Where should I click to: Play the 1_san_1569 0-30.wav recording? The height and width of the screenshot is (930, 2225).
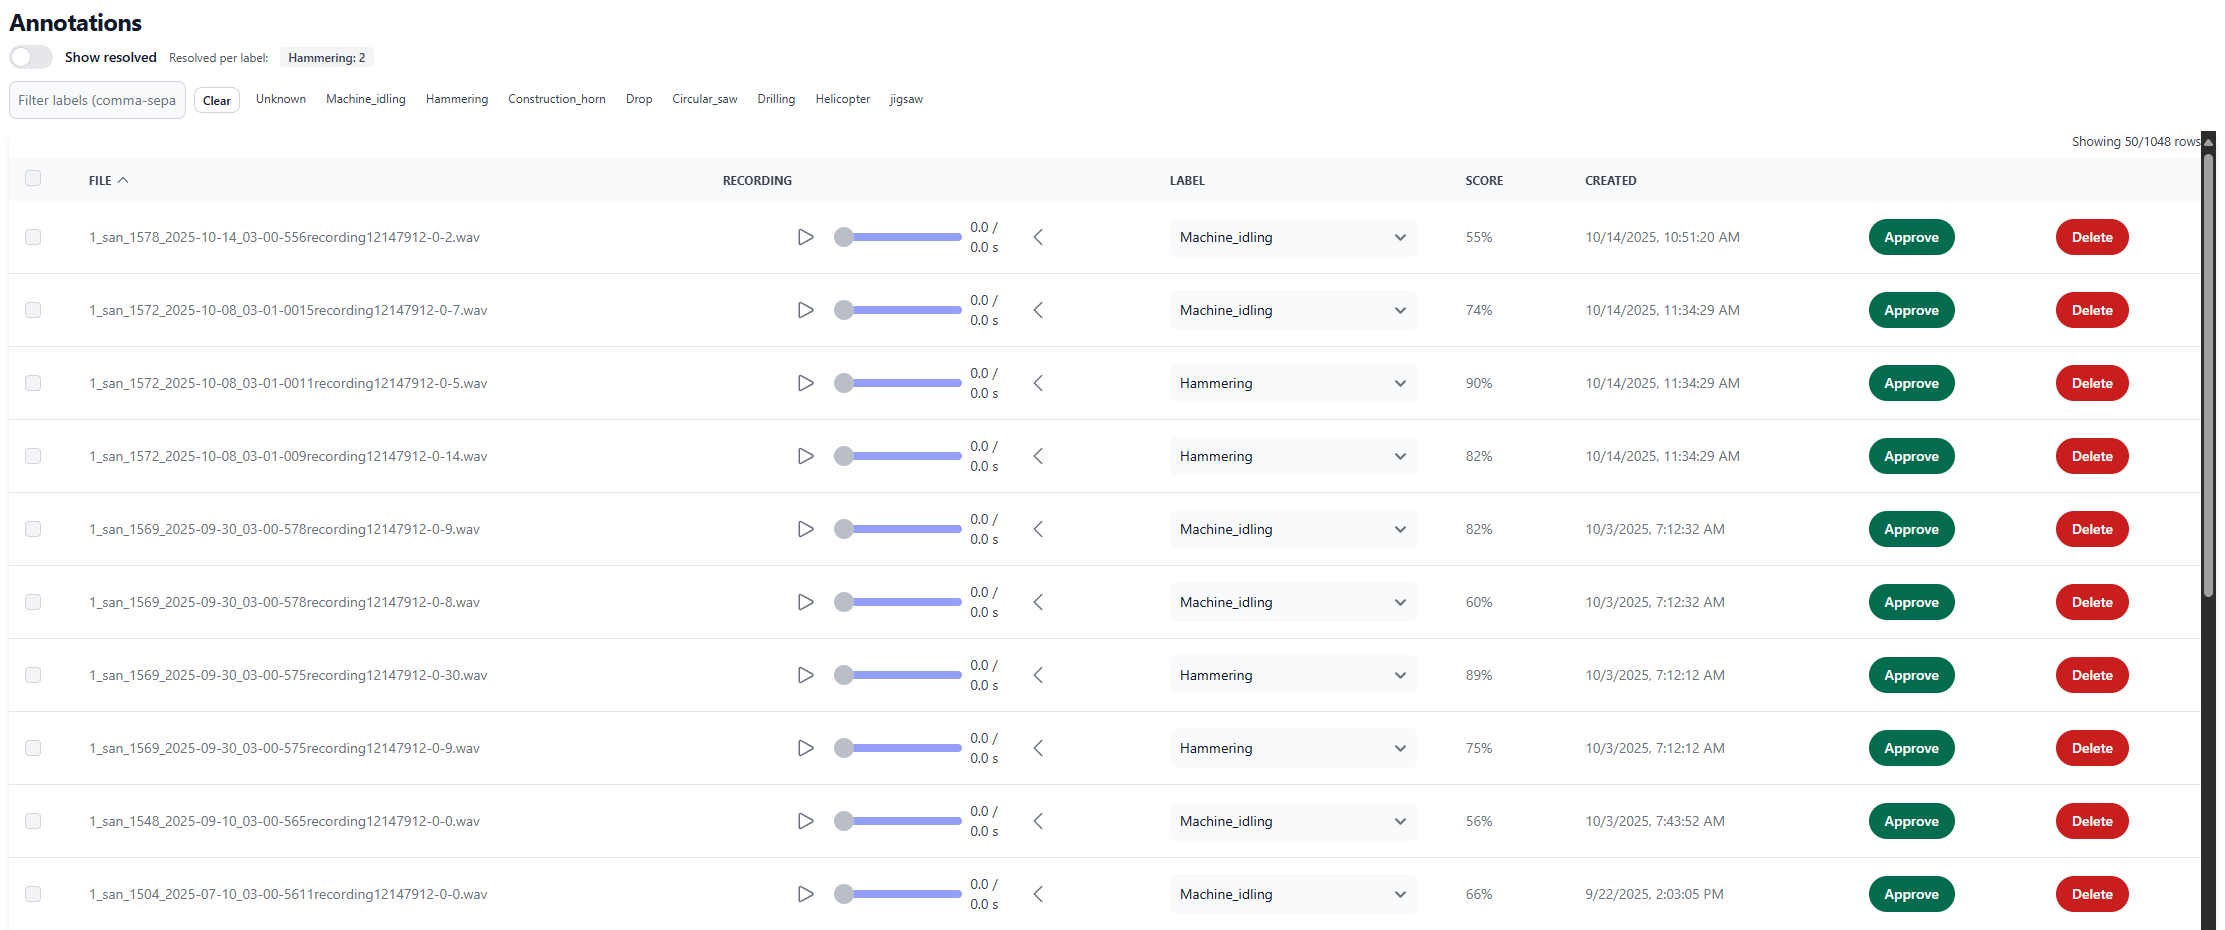[805, 675]
